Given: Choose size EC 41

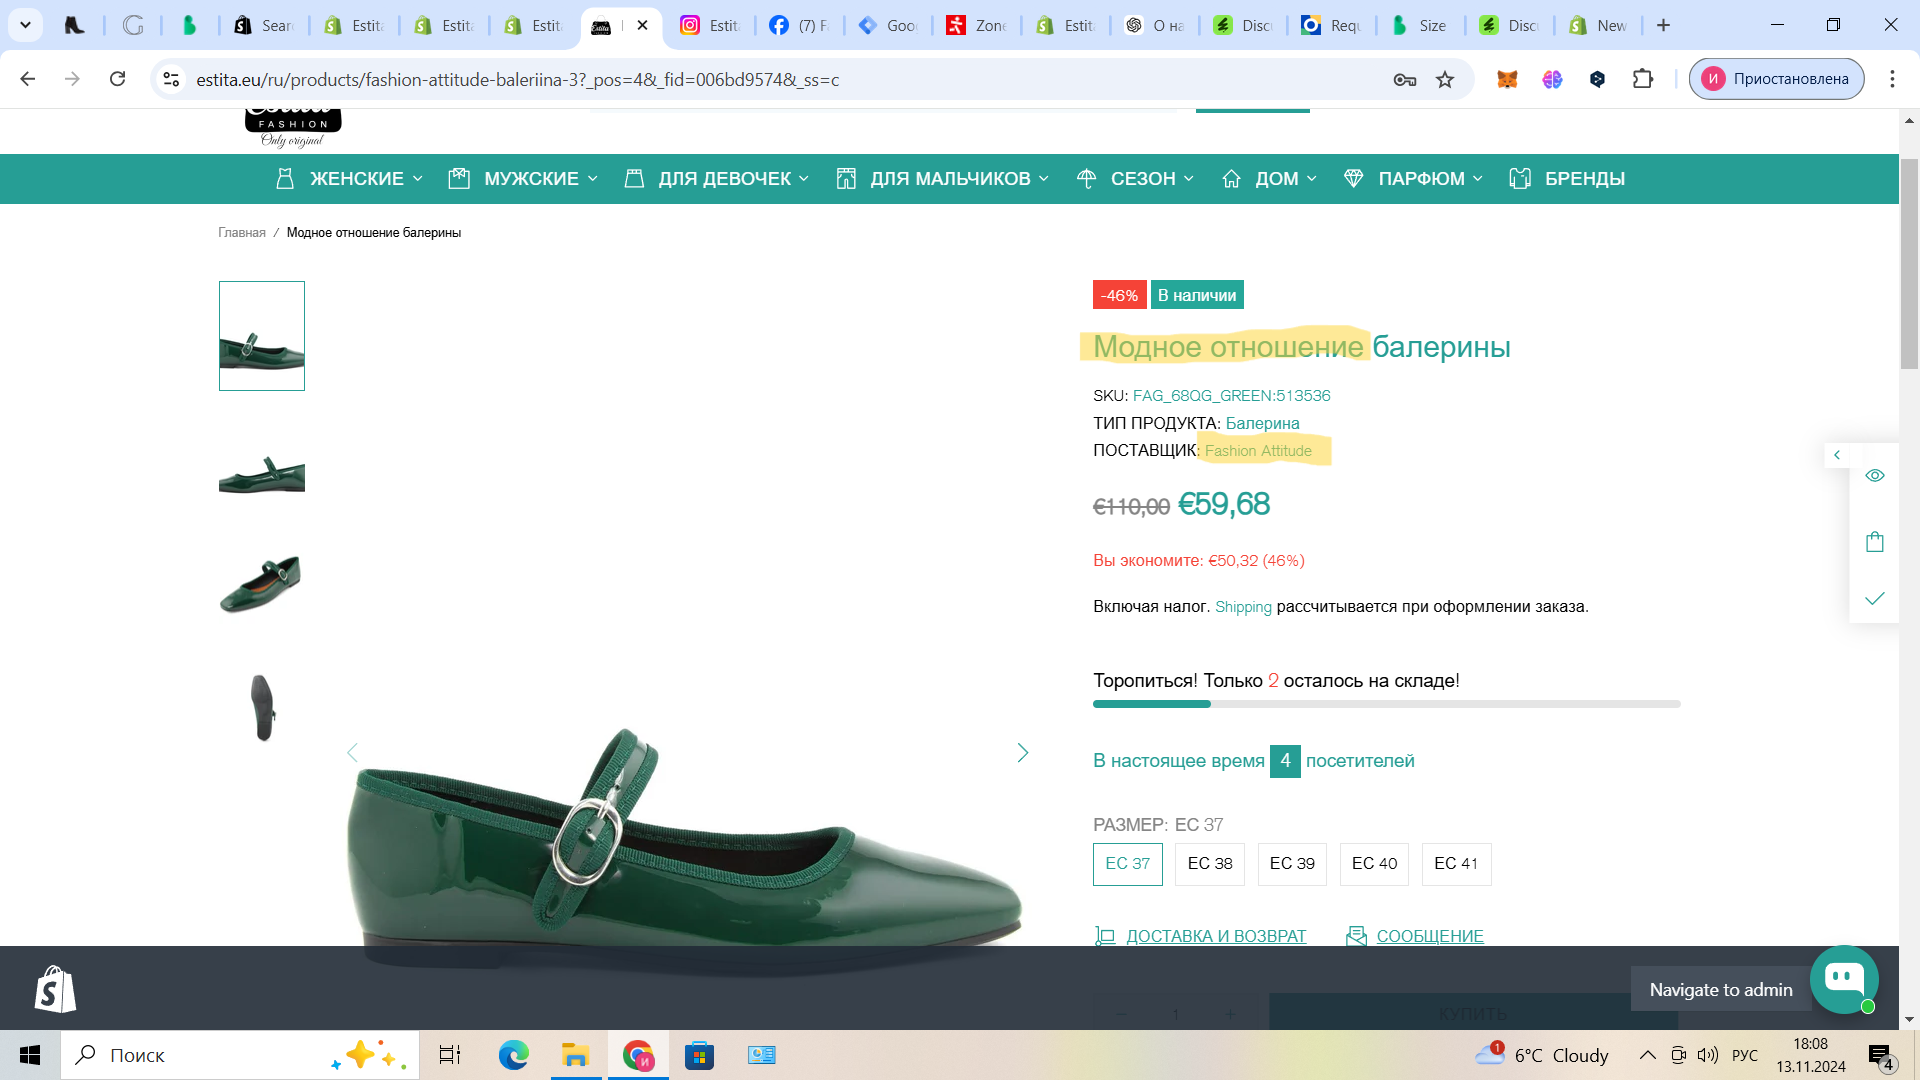Looking at the screenshot, I should (1456, 864).
